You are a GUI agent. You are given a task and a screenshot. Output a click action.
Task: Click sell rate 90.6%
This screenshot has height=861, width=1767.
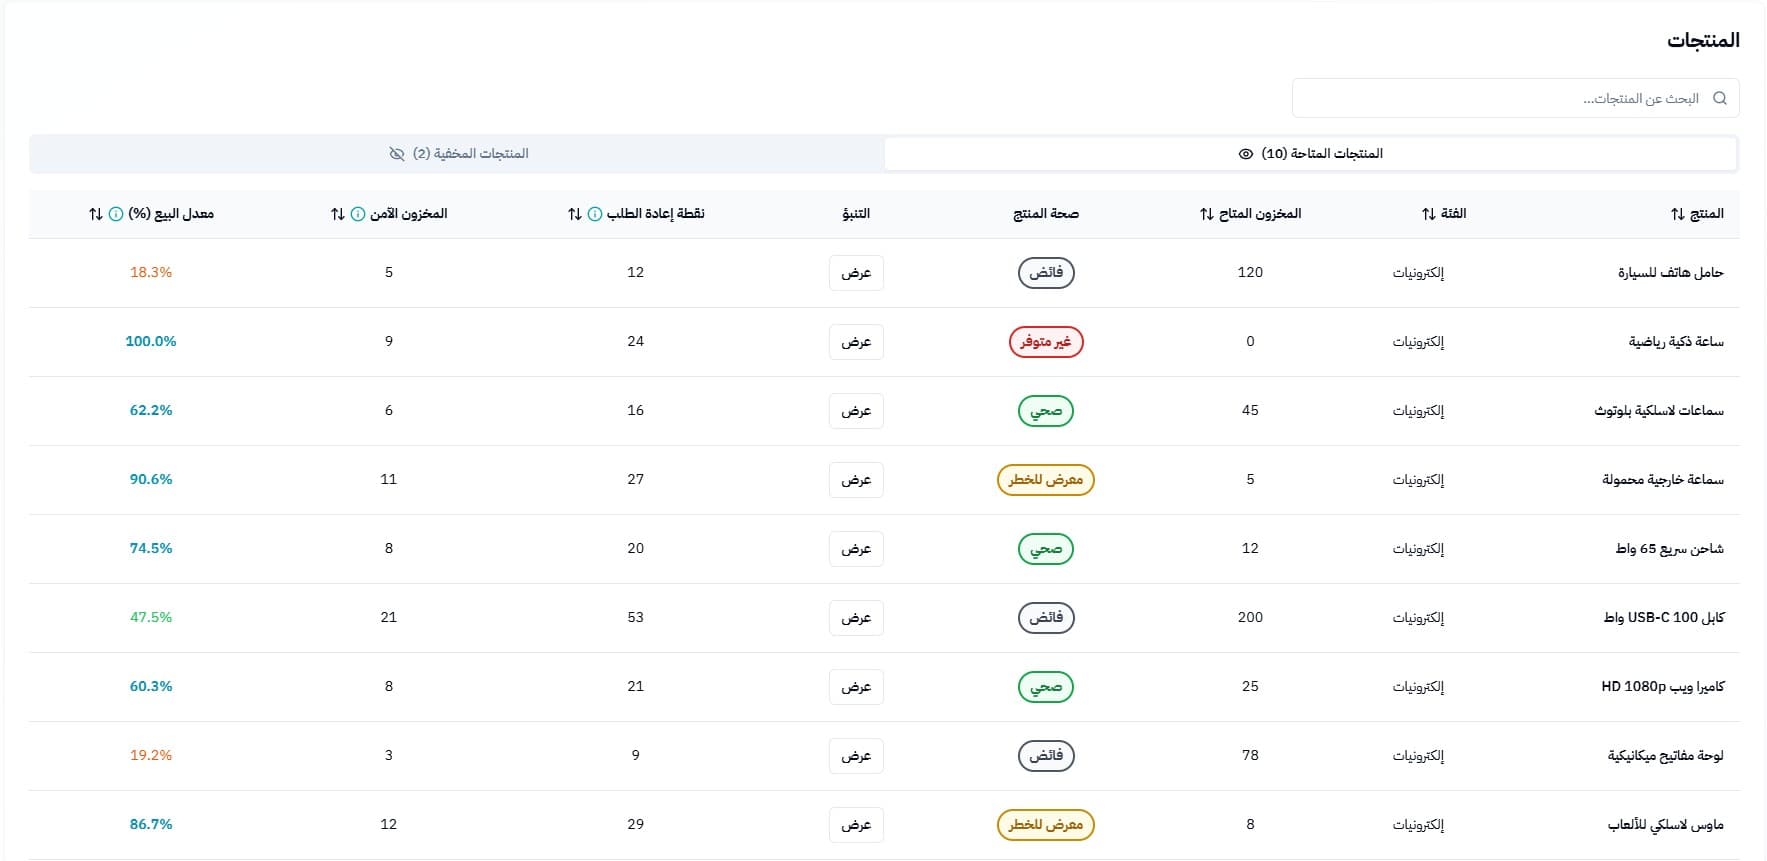click(x=151, y=480)
